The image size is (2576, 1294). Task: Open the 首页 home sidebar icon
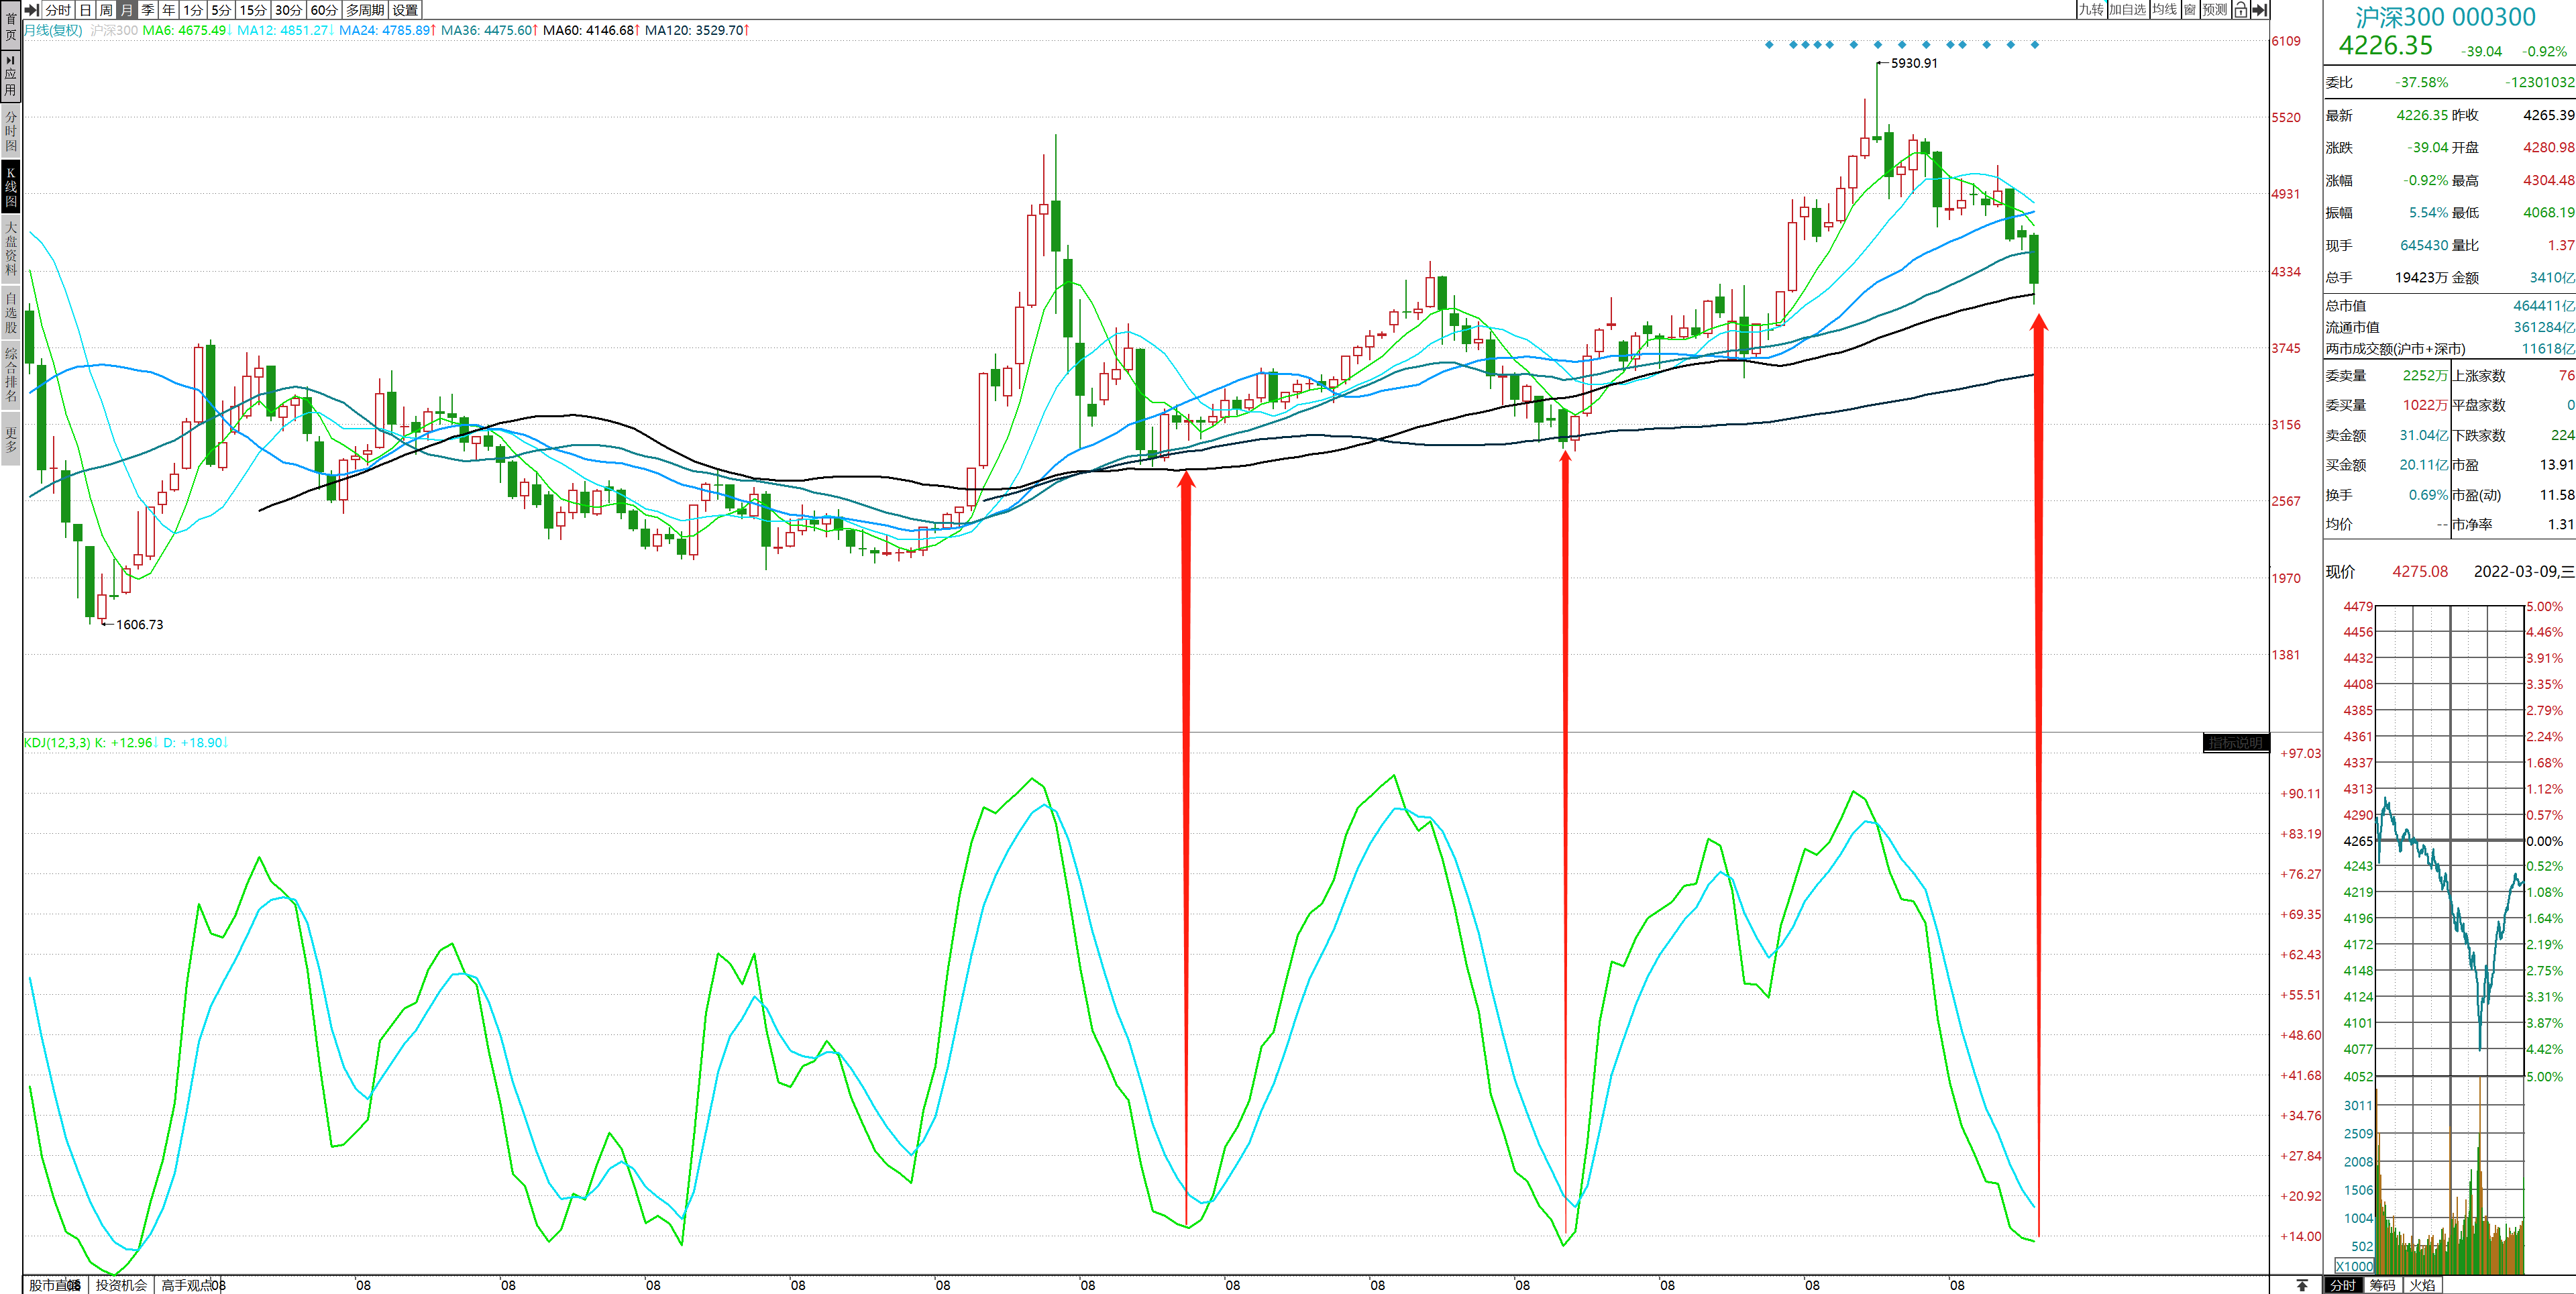click(11, 26)
